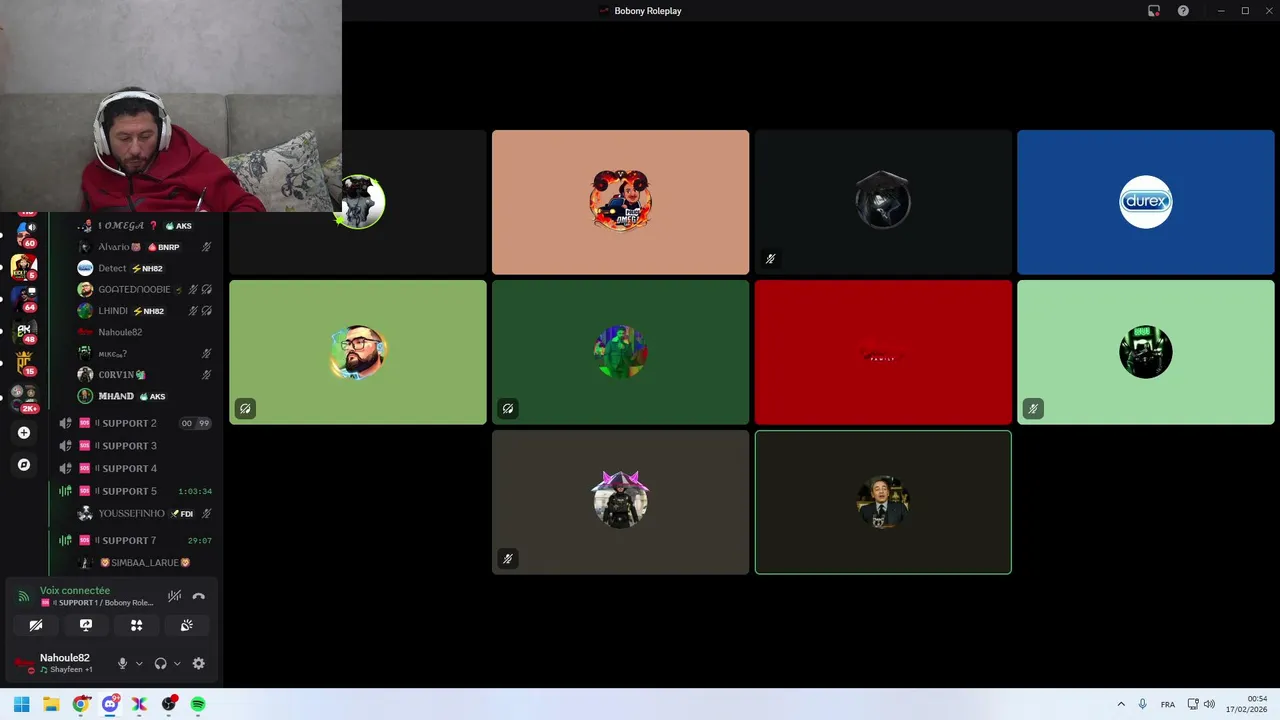Open server with 15 badge
The image size is (1280, 720).
(x=24, y=362)
